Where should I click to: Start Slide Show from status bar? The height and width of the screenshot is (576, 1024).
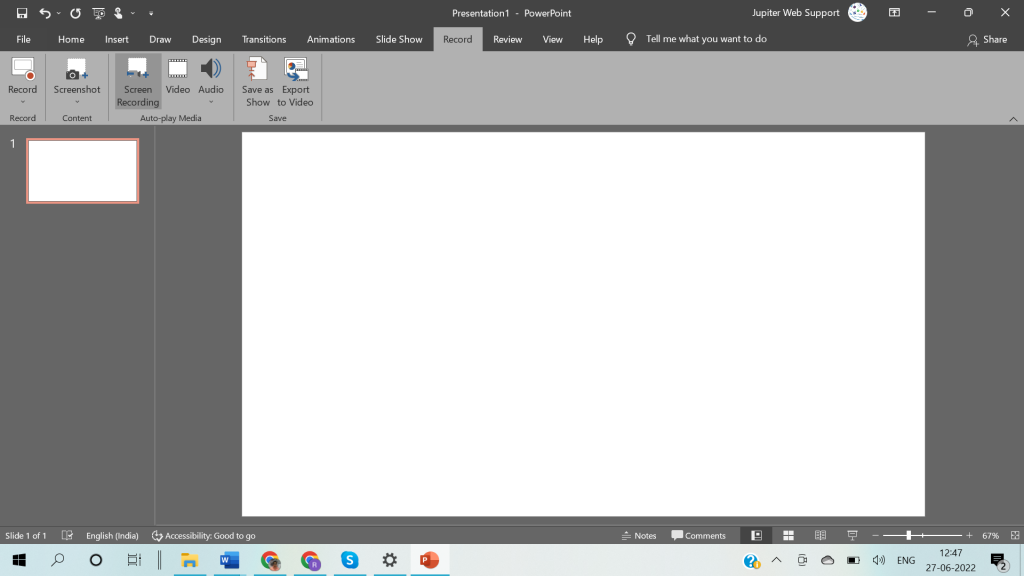point(852,536)
